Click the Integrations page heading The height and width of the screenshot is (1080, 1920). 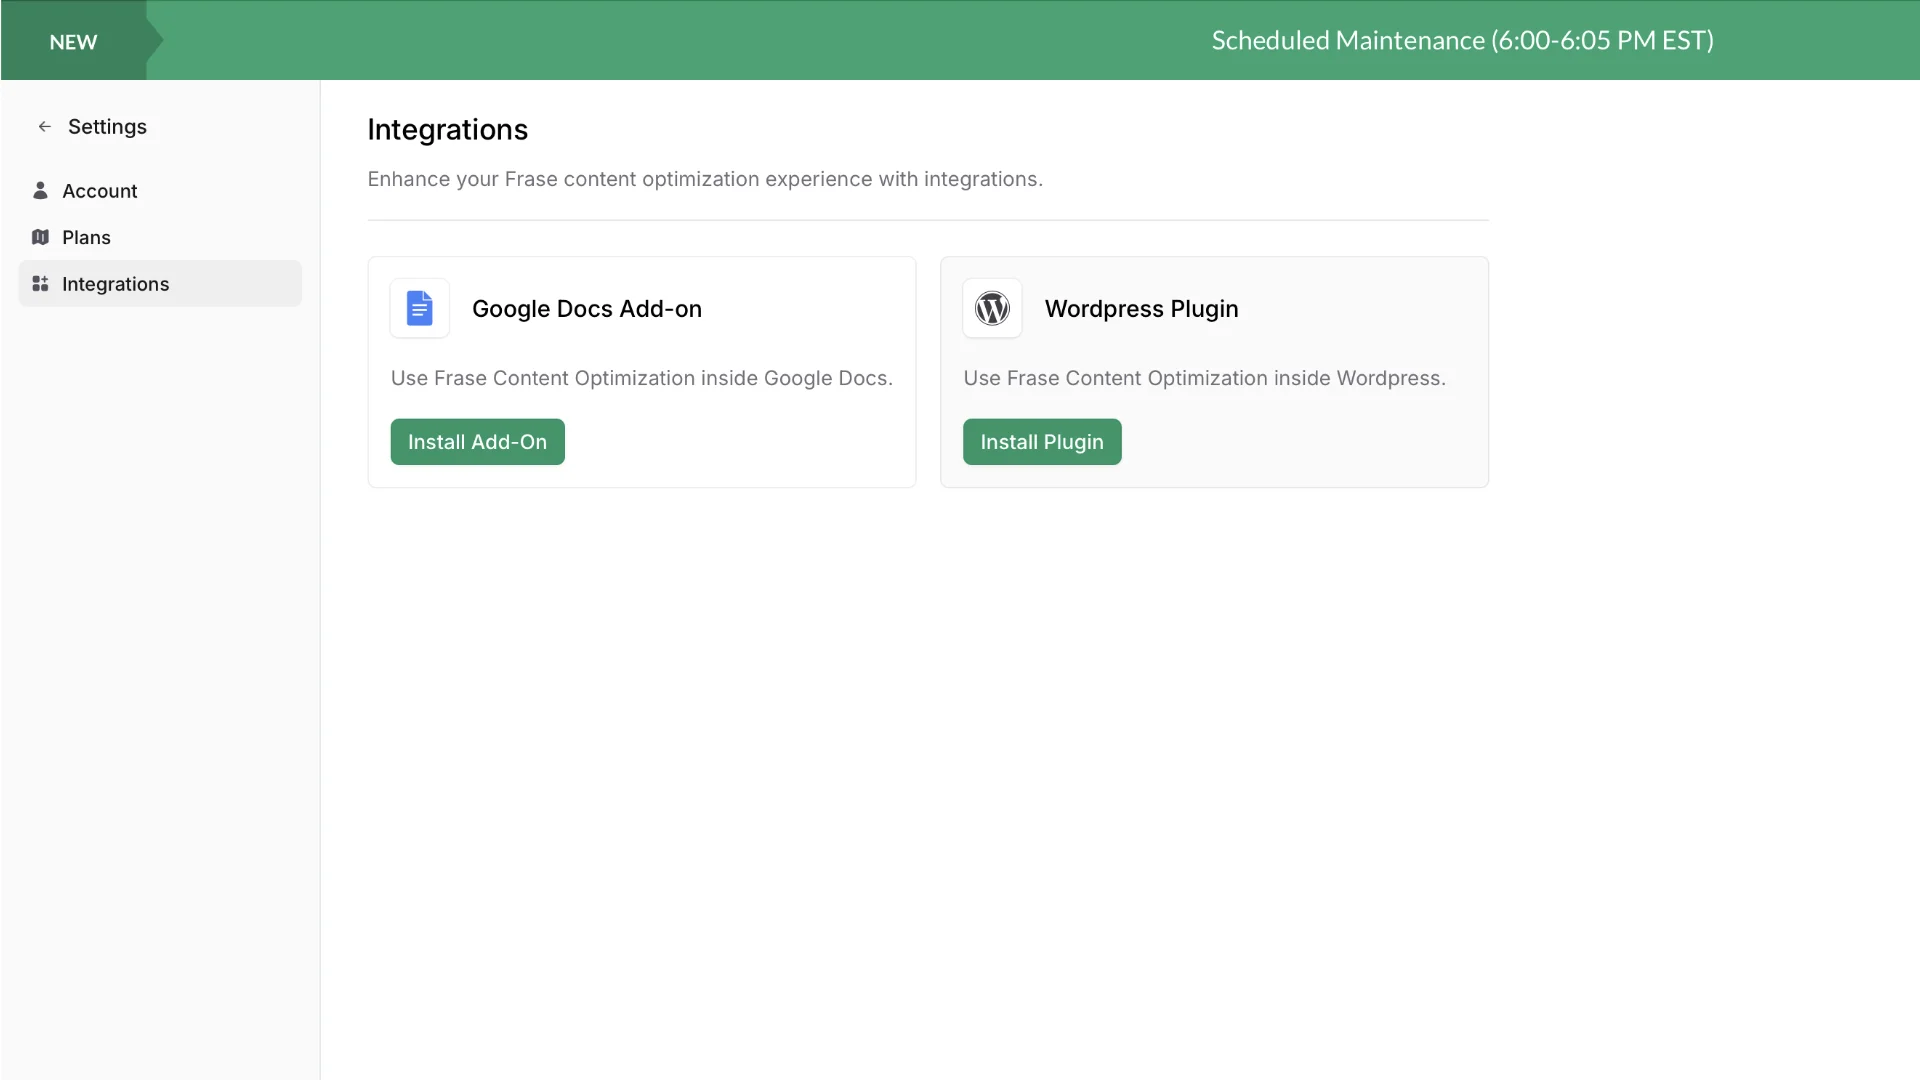(x=447, y=130)
